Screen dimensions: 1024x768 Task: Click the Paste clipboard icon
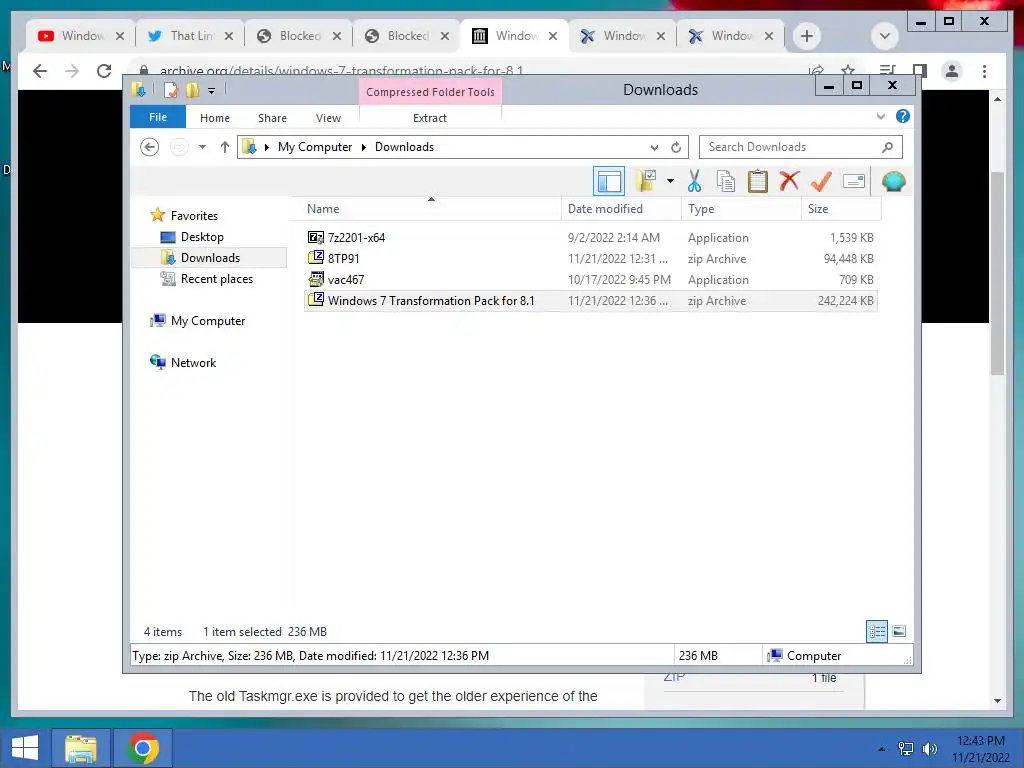[758, 181]
